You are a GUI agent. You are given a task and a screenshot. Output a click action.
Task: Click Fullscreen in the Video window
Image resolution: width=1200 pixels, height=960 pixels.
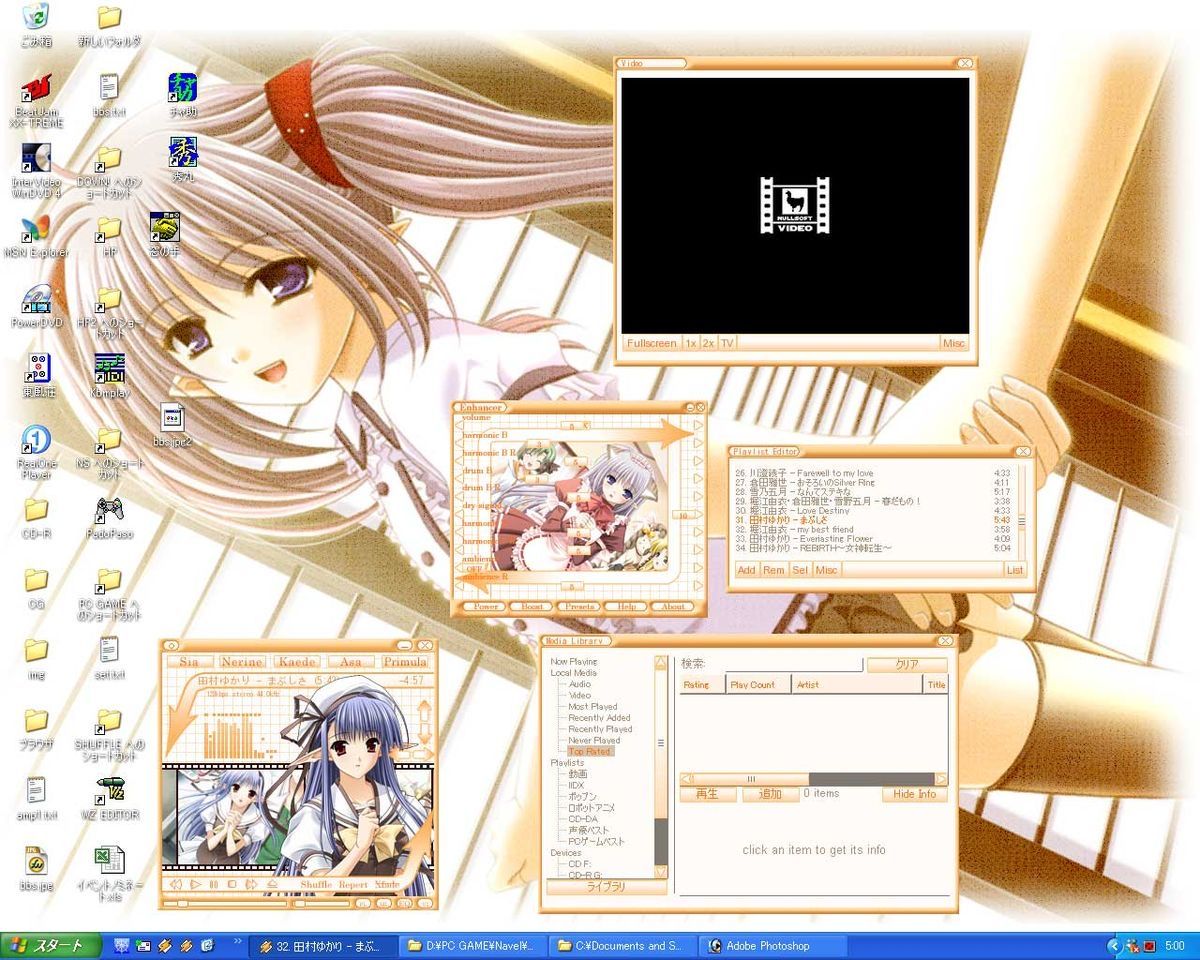(651, 343)
